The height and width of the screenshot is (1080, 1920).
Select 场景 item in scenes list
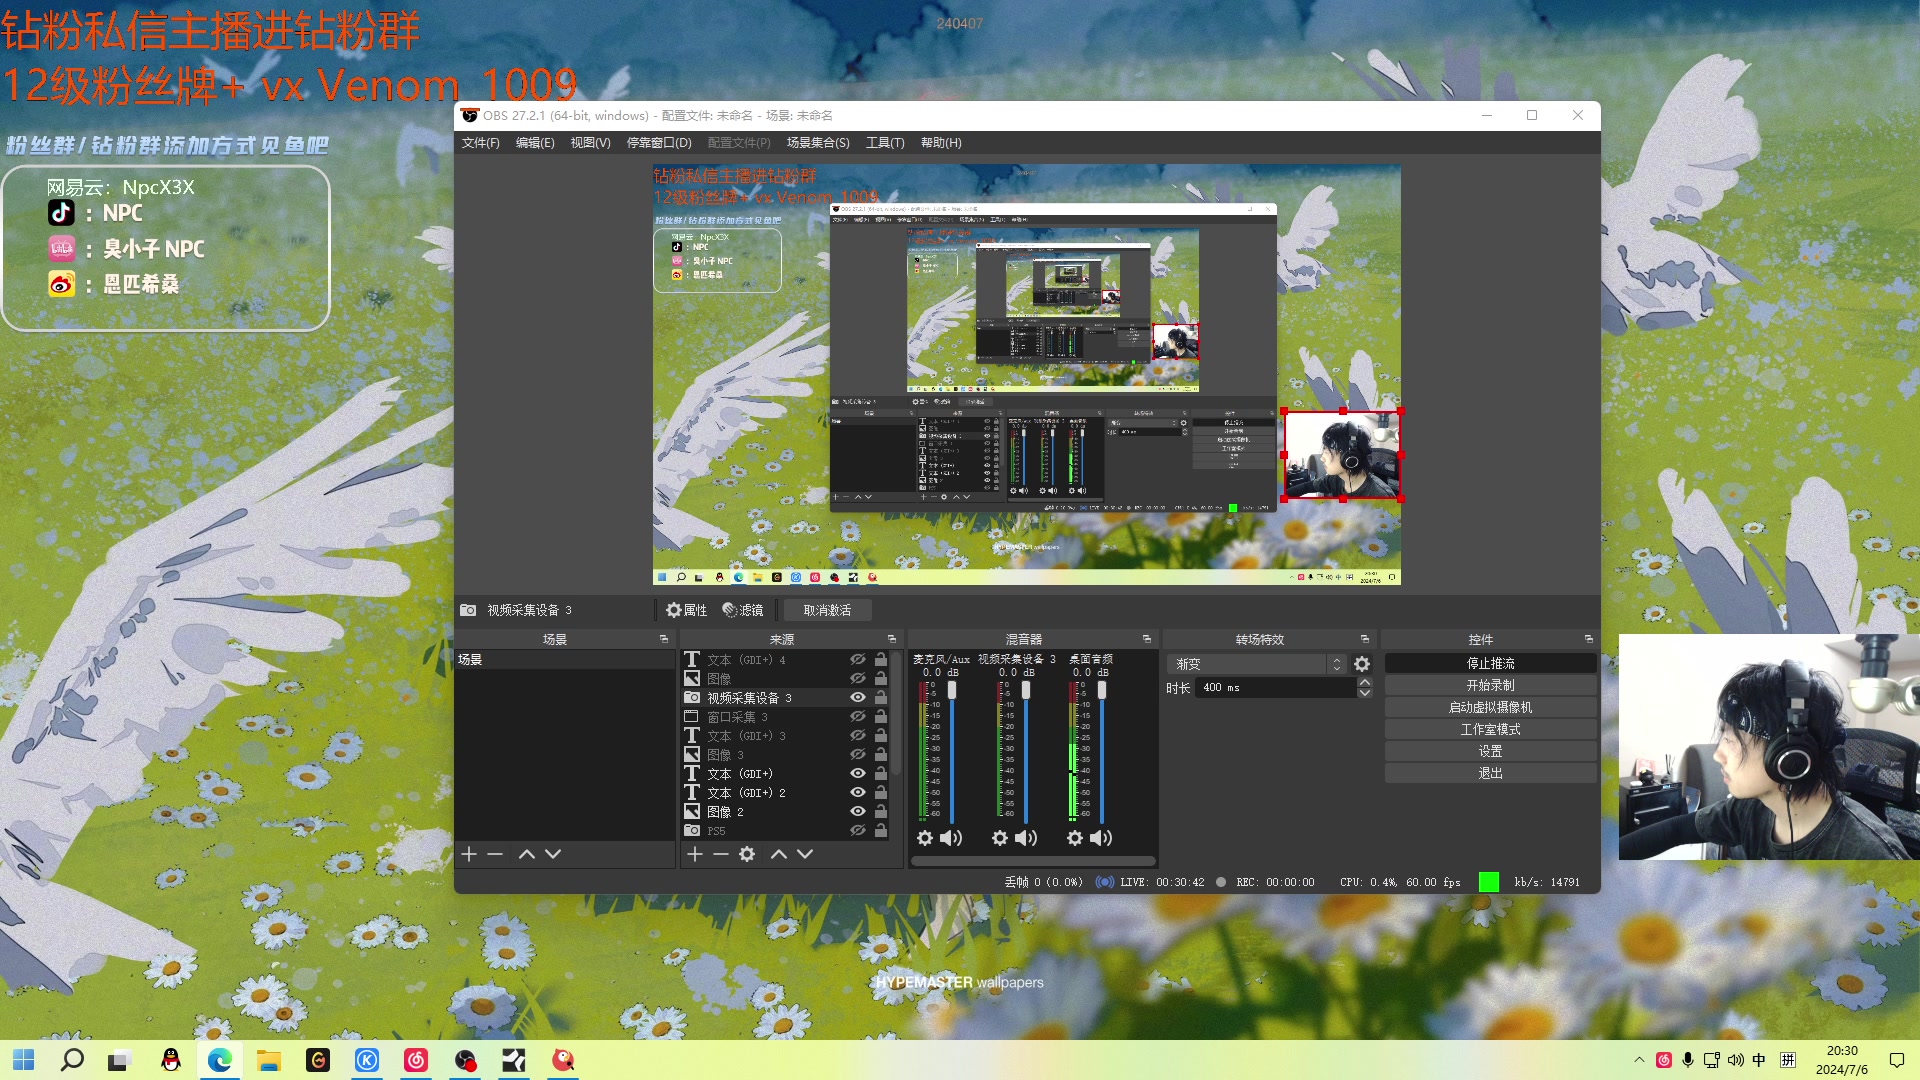pyautogui.click(x=565, y=660)
